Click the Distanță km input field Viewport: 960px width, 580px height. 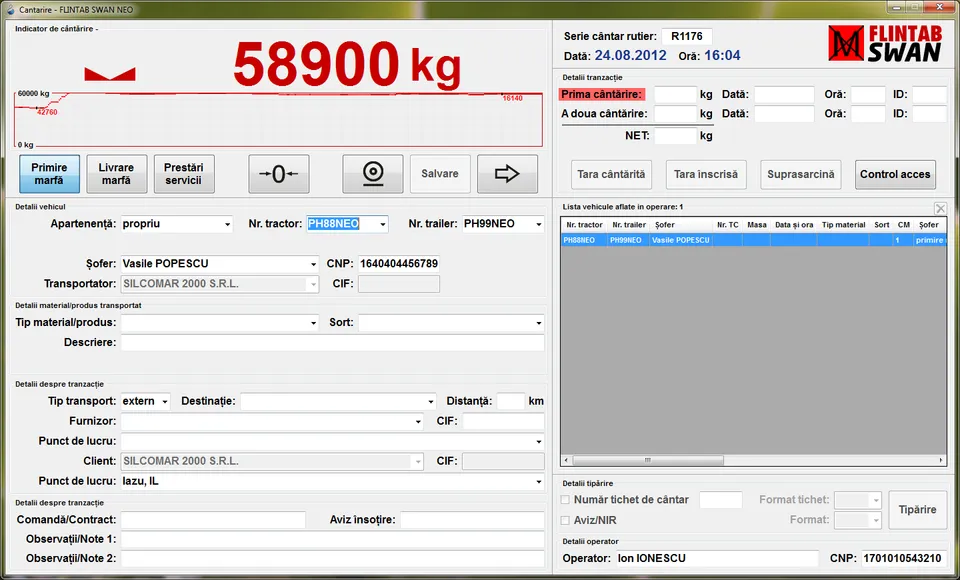coord(511,401)
